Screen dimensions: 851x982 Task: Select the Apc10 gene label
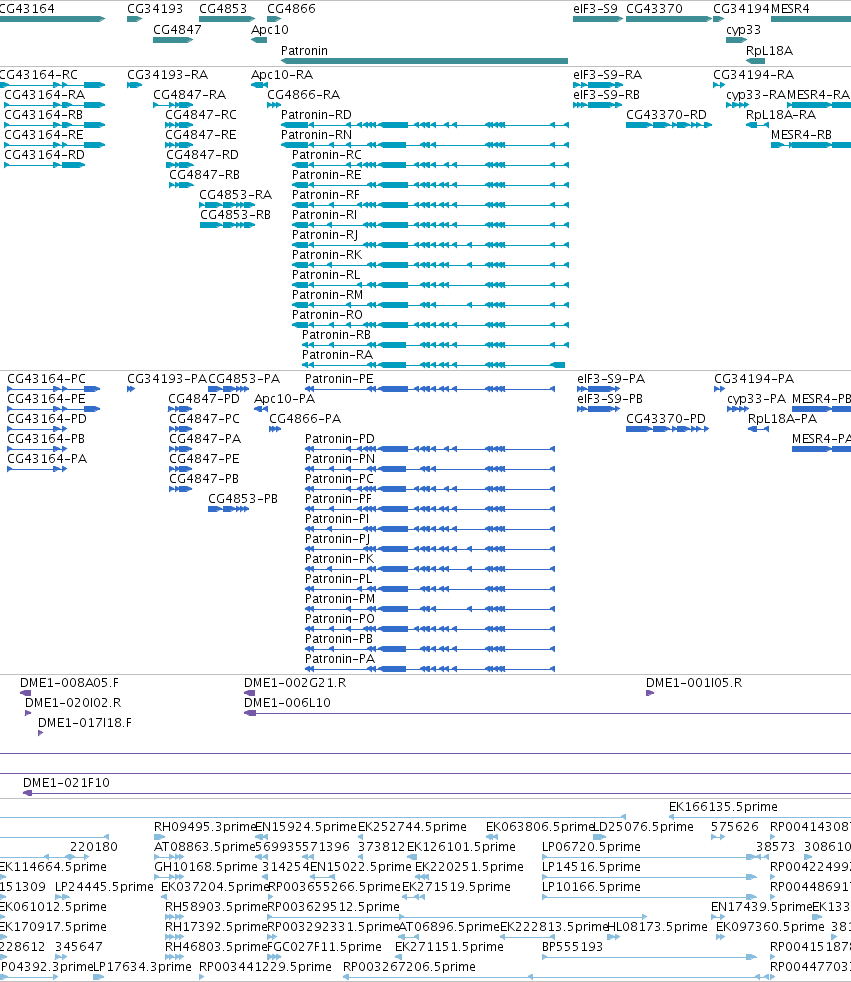(x=270, y=29)
